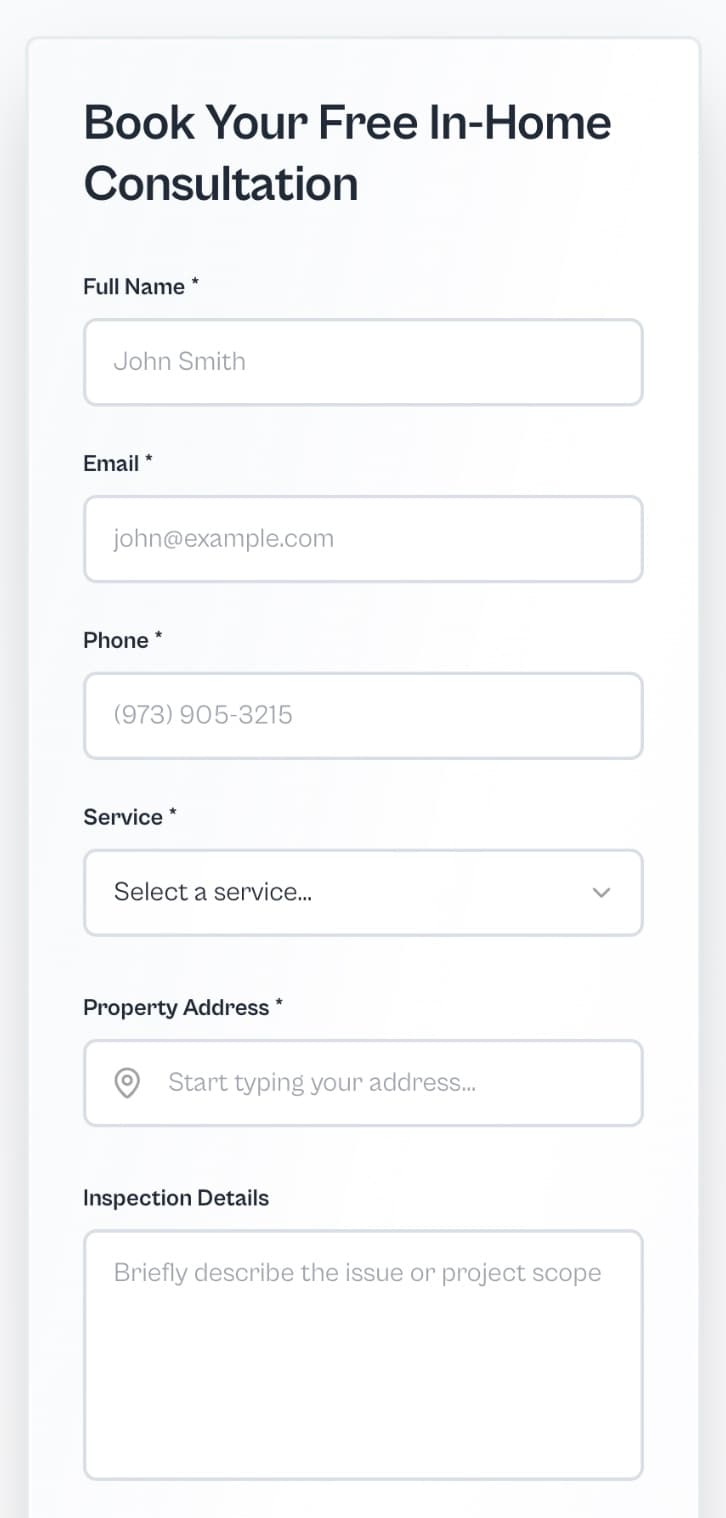Focus the Inspection Details text area

[363, 1355]
